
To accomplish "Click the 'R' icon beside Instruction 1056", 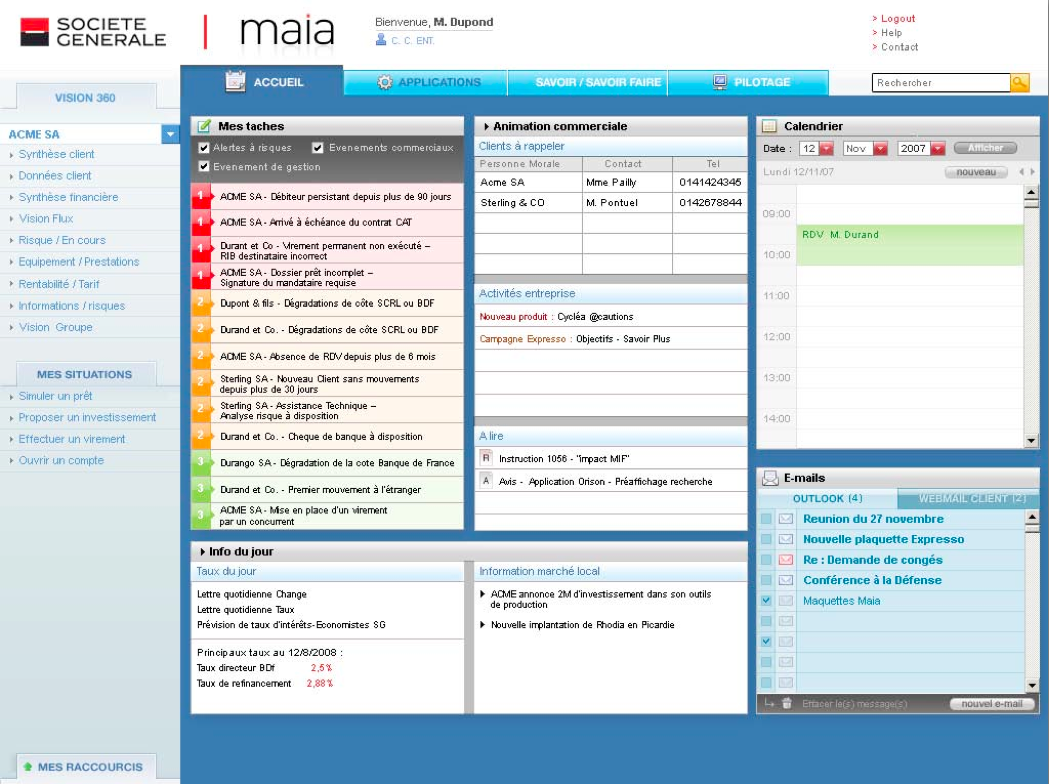I will [486, 459].
